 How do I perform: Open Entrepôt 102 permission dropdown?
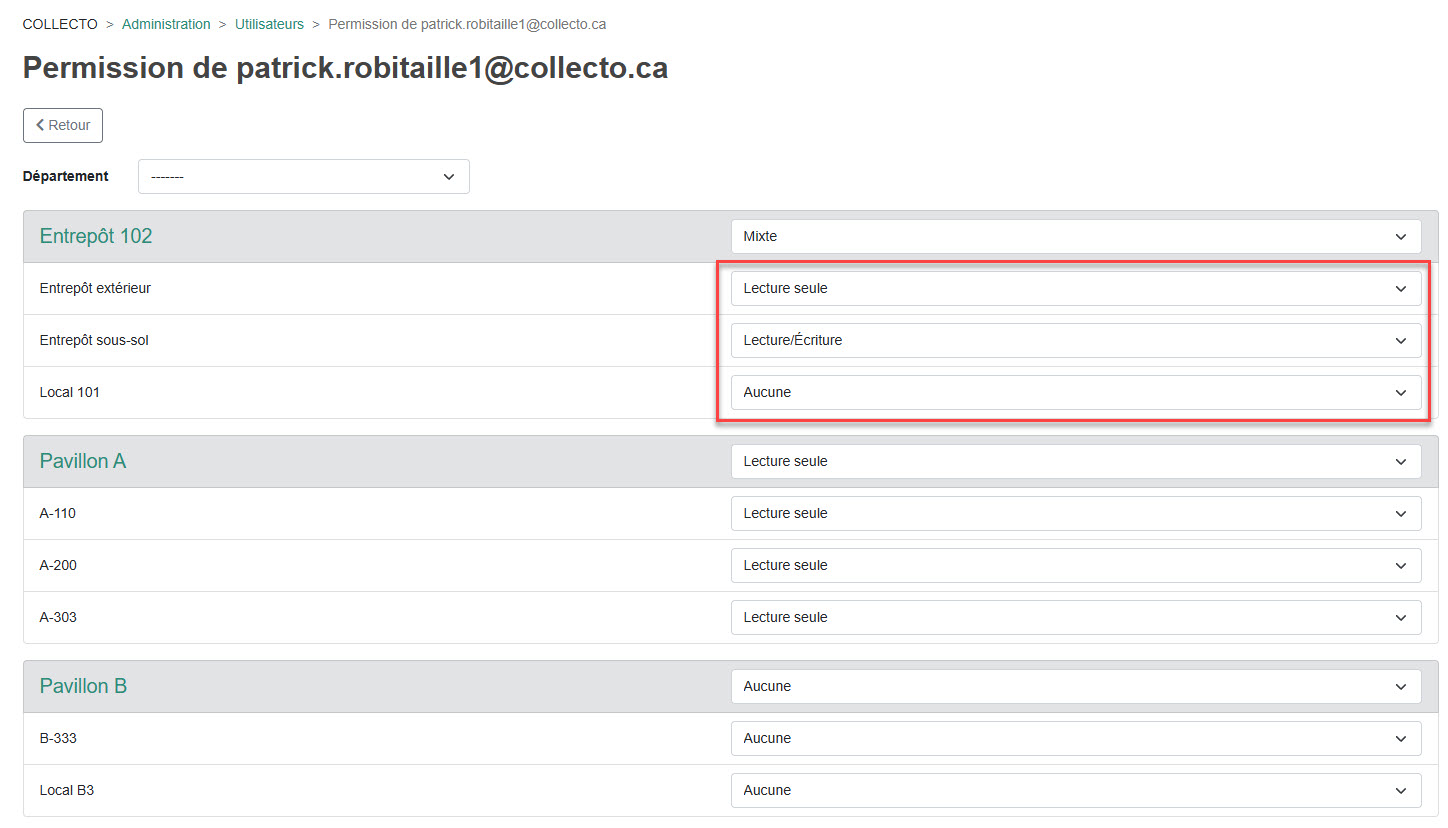click(1075, 237)
